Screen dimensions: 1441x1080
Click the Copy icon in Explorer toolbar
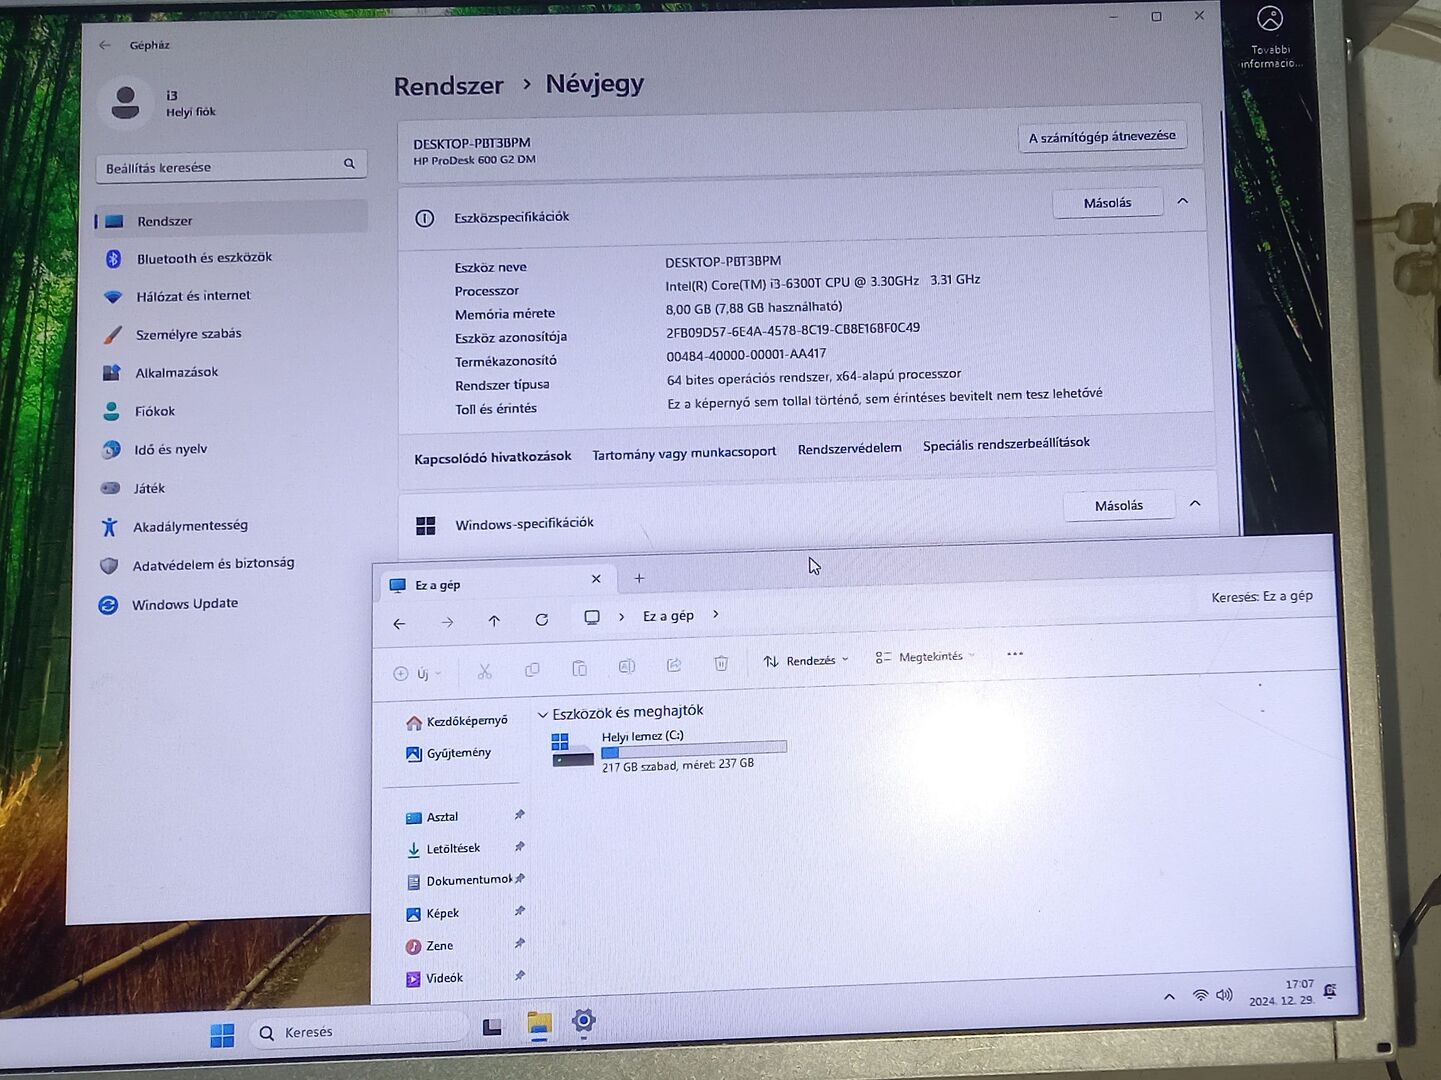pyautogui.click(x=532, y=669)
